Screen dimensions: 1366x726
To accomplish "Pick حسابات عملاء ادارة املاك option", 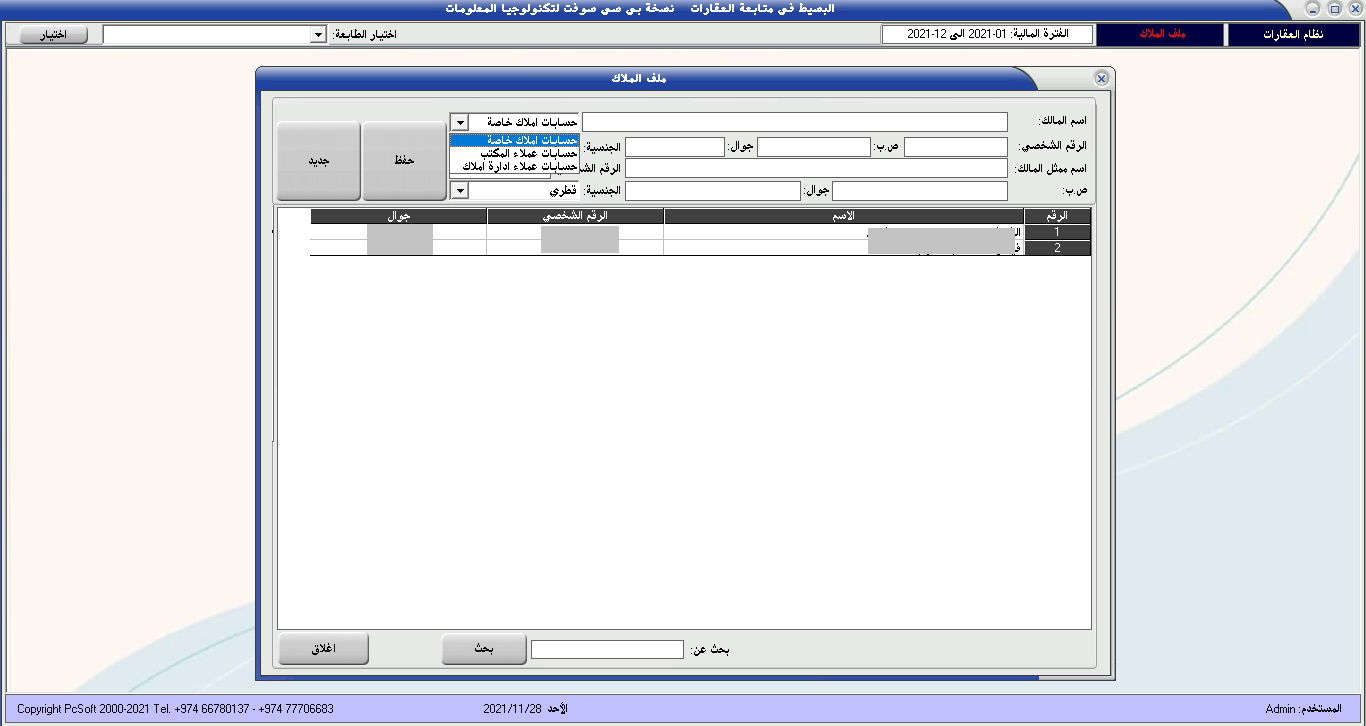I will pos(514,166).
